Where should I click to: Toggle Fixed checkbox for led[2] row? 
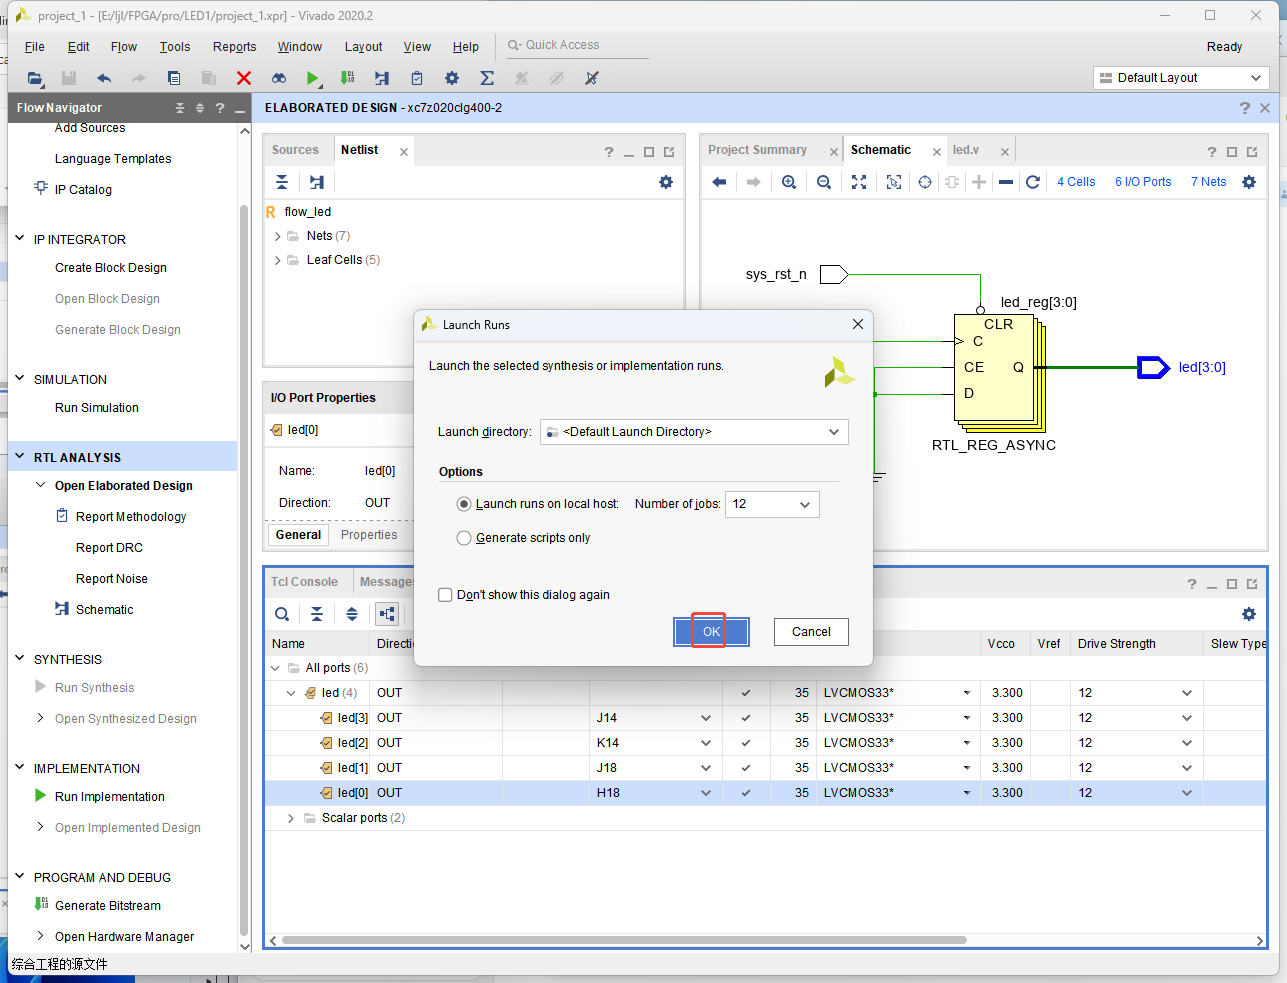coord(746,743)
